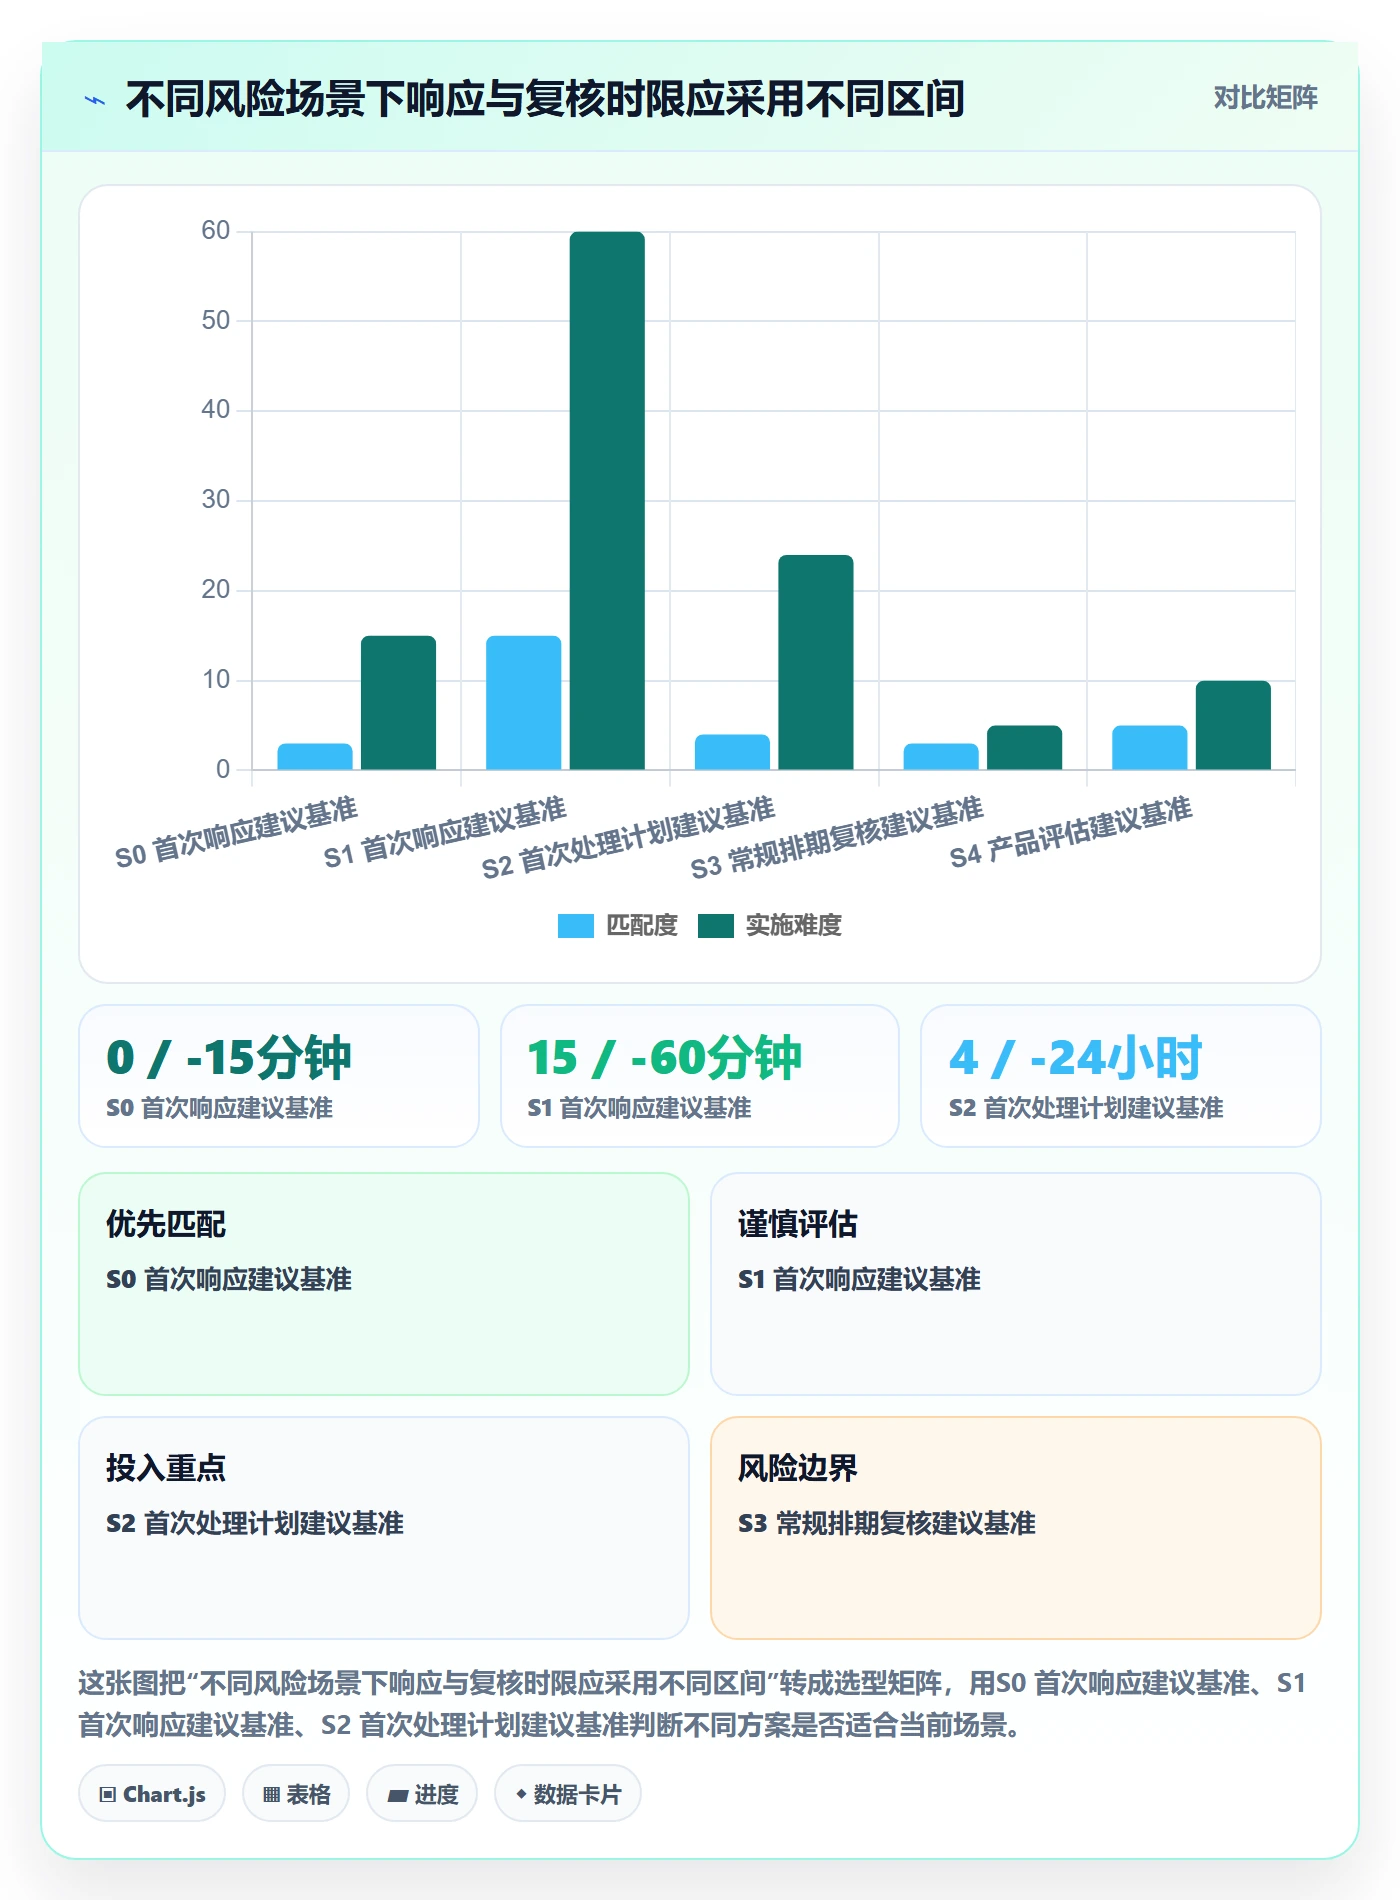Image resolution: width=1400 pixels, height=1900 pixels.
Task: Click the S3 常规排期复核建议基准 axis label
Action: click(x=837, y=838)
